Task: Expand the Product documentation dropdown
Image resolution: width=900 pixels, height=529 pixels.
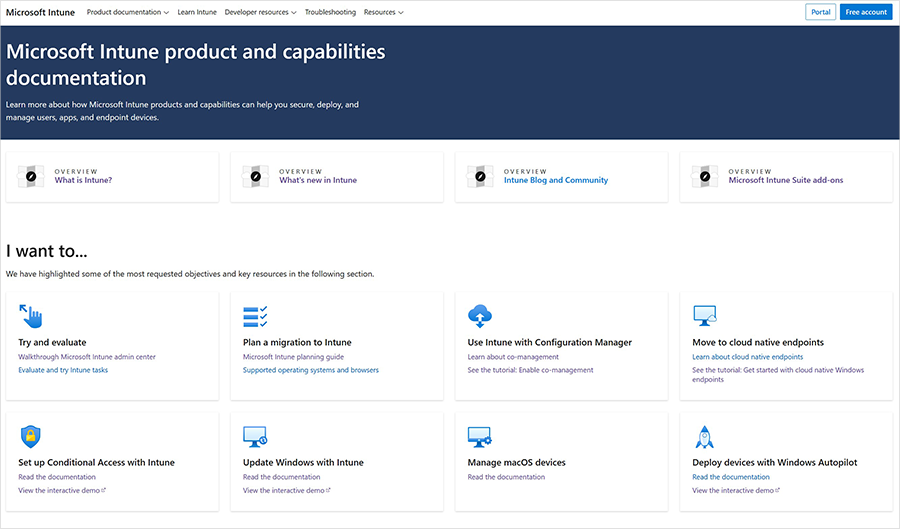Action: (127, 12)
